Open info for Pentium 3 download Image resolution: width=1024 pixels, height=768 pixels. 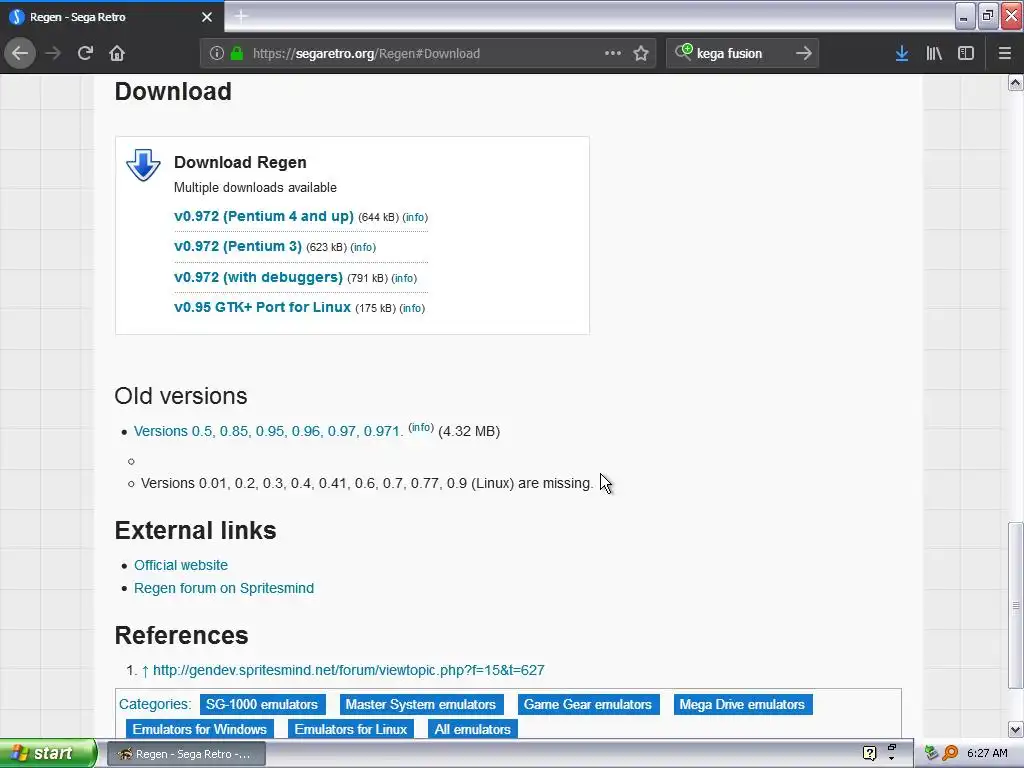(x=363, y=248)
